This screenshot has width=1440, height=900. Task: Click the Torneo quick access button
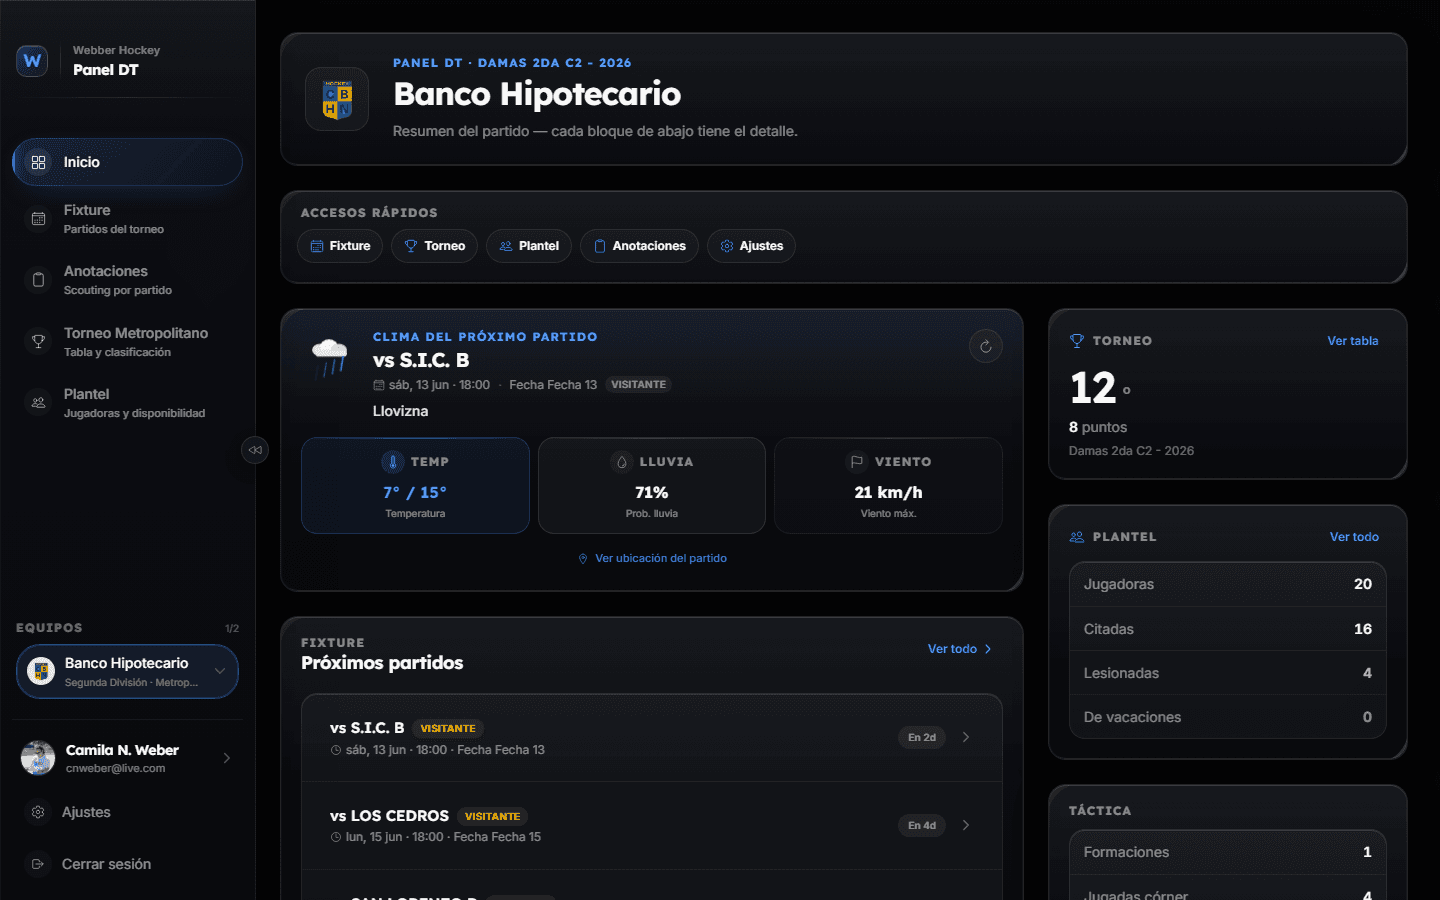tap(435, 246)
